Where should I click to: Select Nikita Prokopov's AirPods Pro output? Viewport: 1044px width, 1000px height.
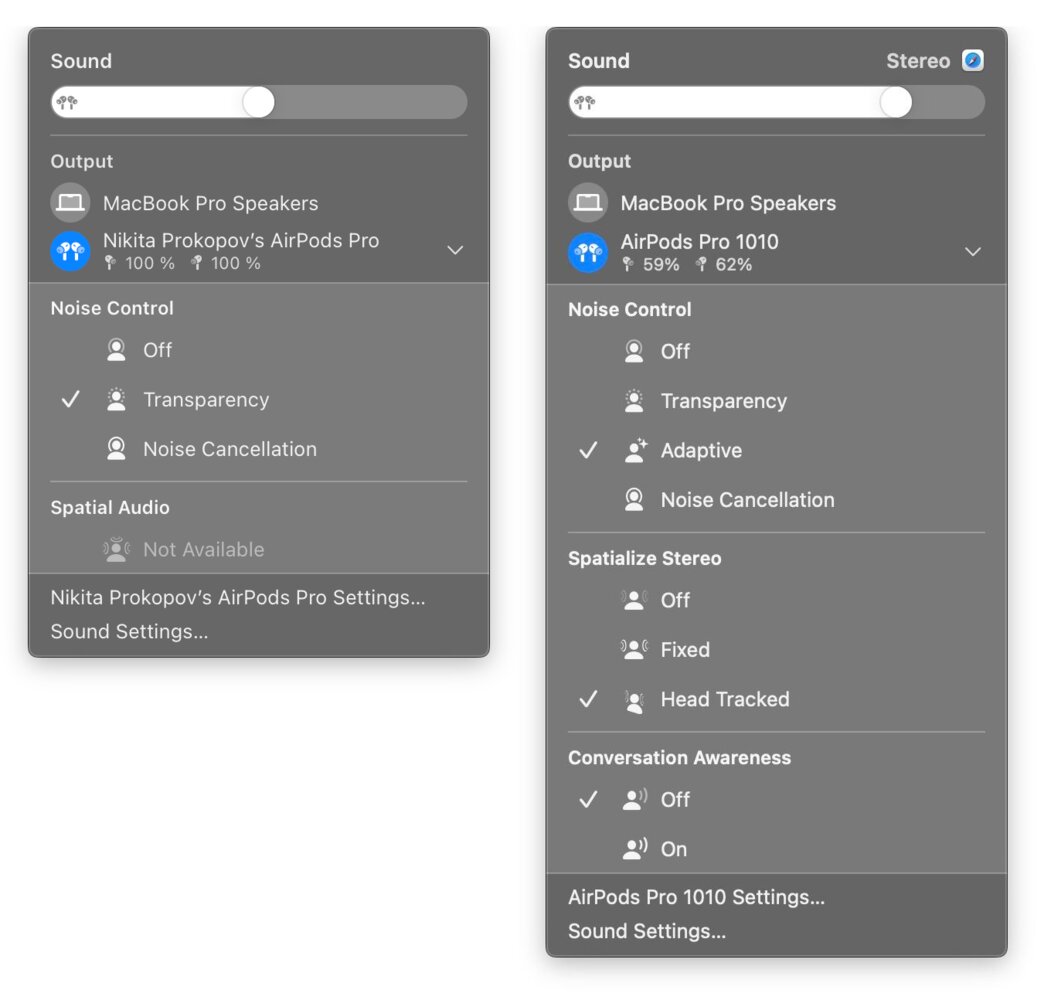(x=258, y=251)
